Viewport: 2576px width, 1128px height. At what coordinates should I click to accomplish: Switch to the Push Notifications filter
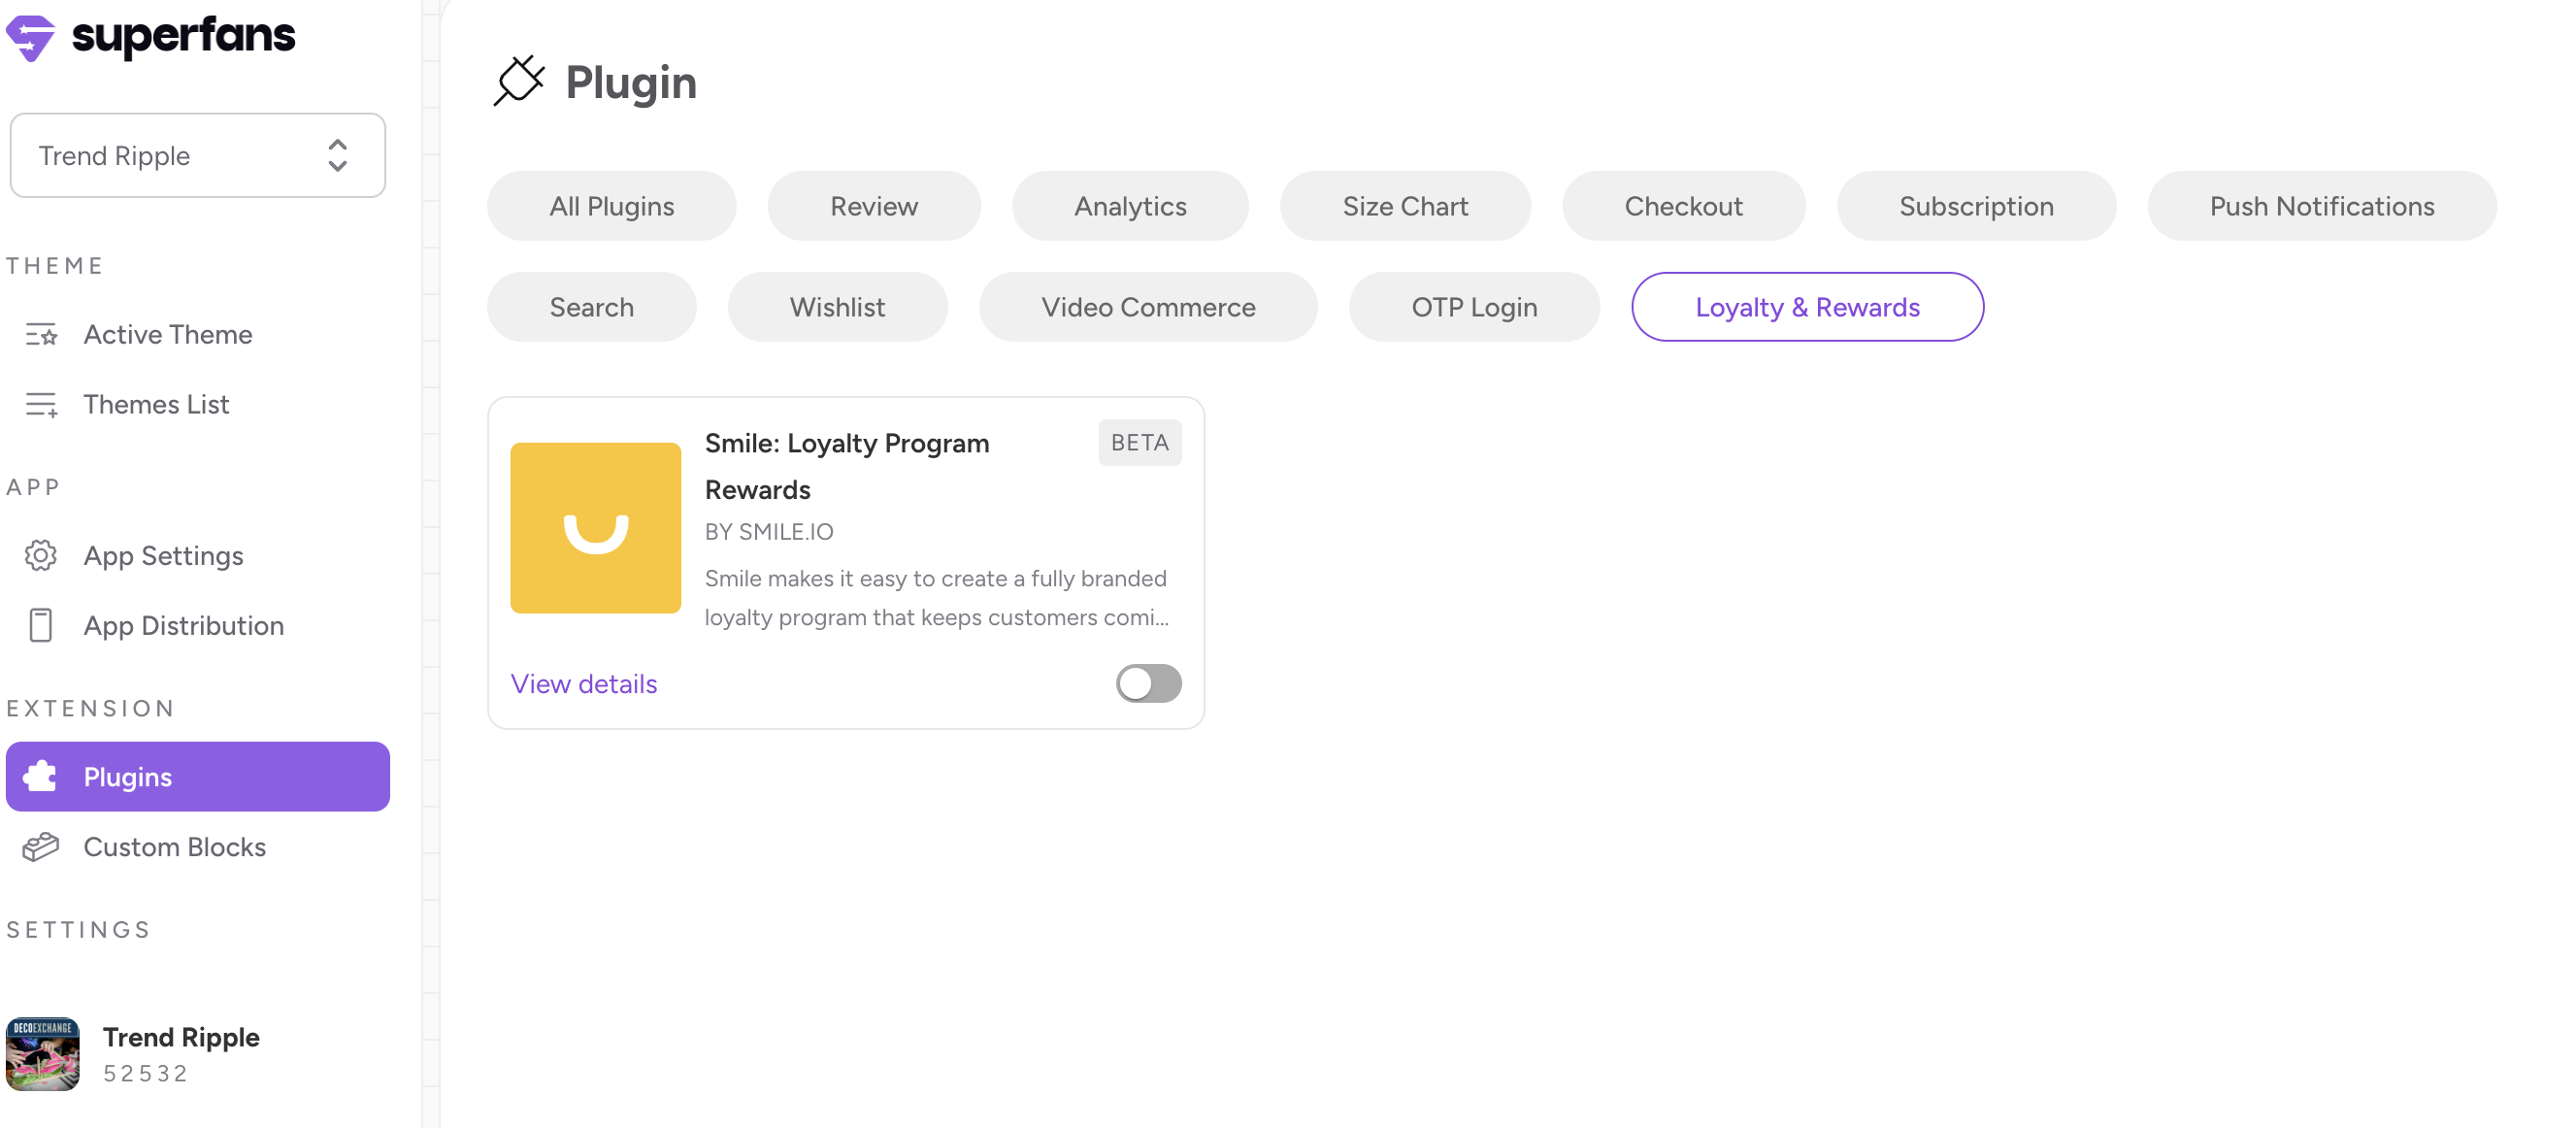coord(2321,206)
